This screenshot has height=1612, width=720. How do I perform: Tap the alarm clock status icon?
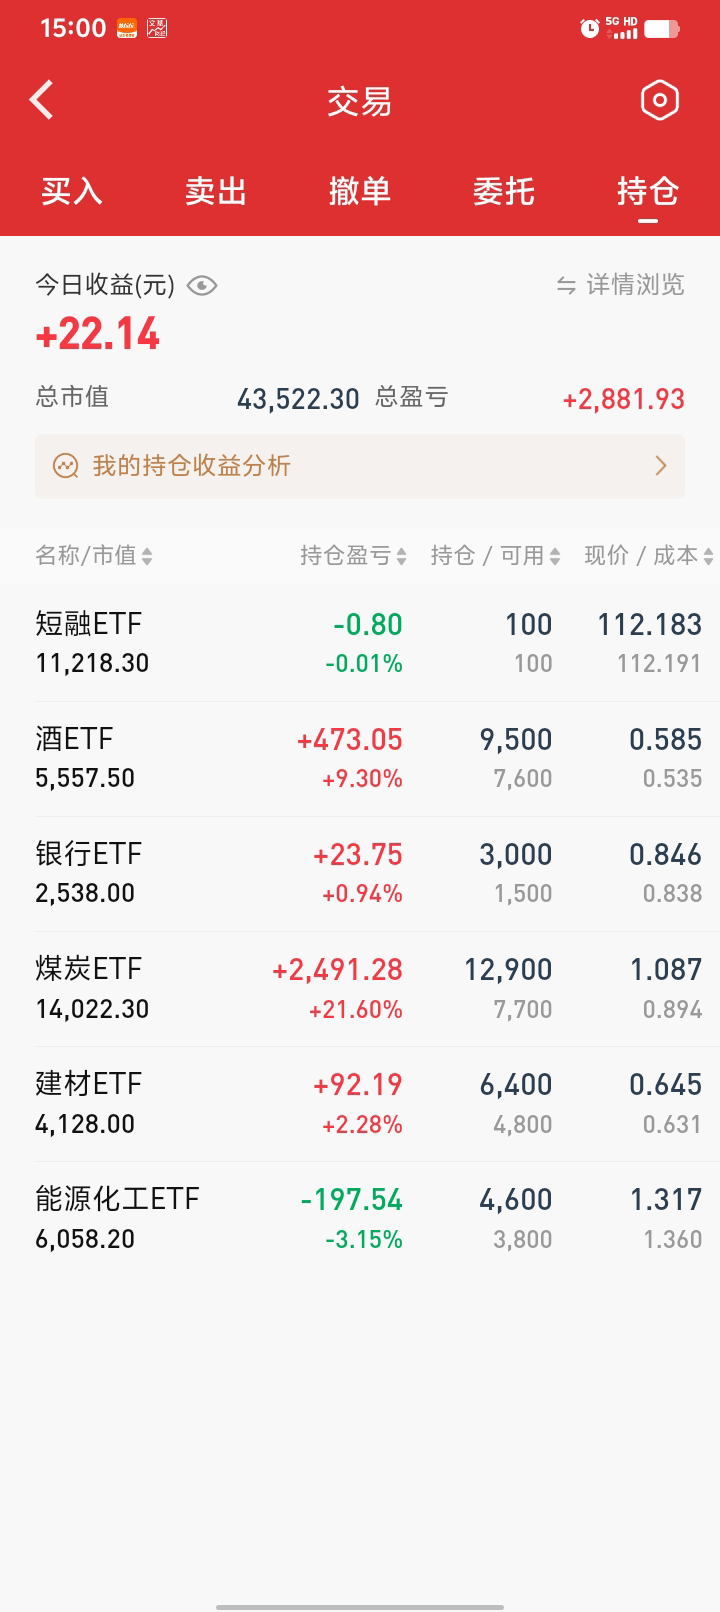589,29
